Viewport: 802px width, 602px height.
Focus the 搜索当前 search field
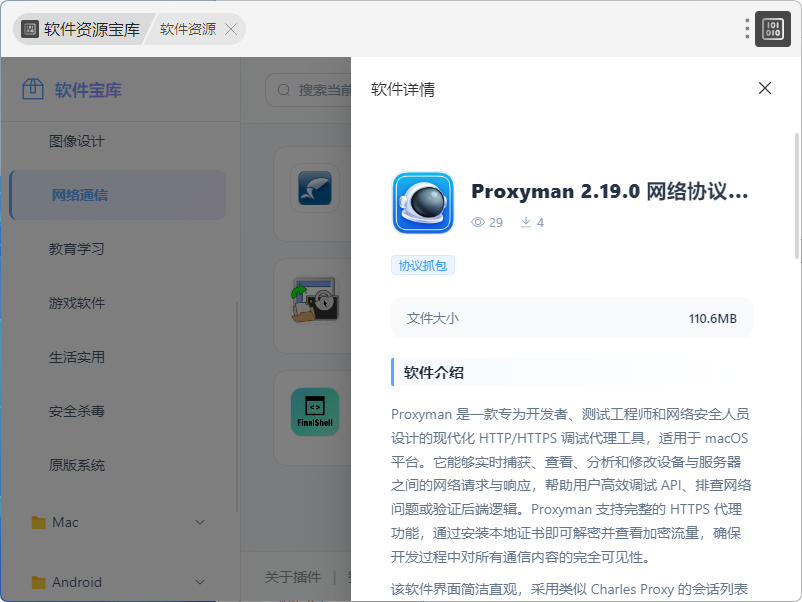[x=308, y=91]
